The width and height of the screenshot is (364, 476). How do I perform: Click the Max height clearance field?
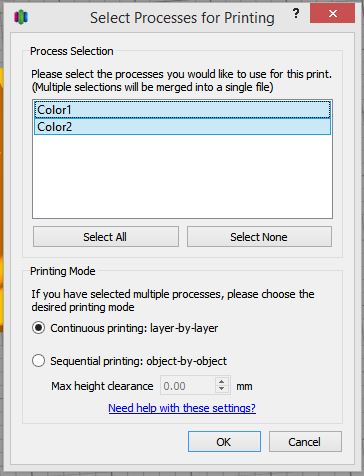pyautogui.click(x=188, y=386)
